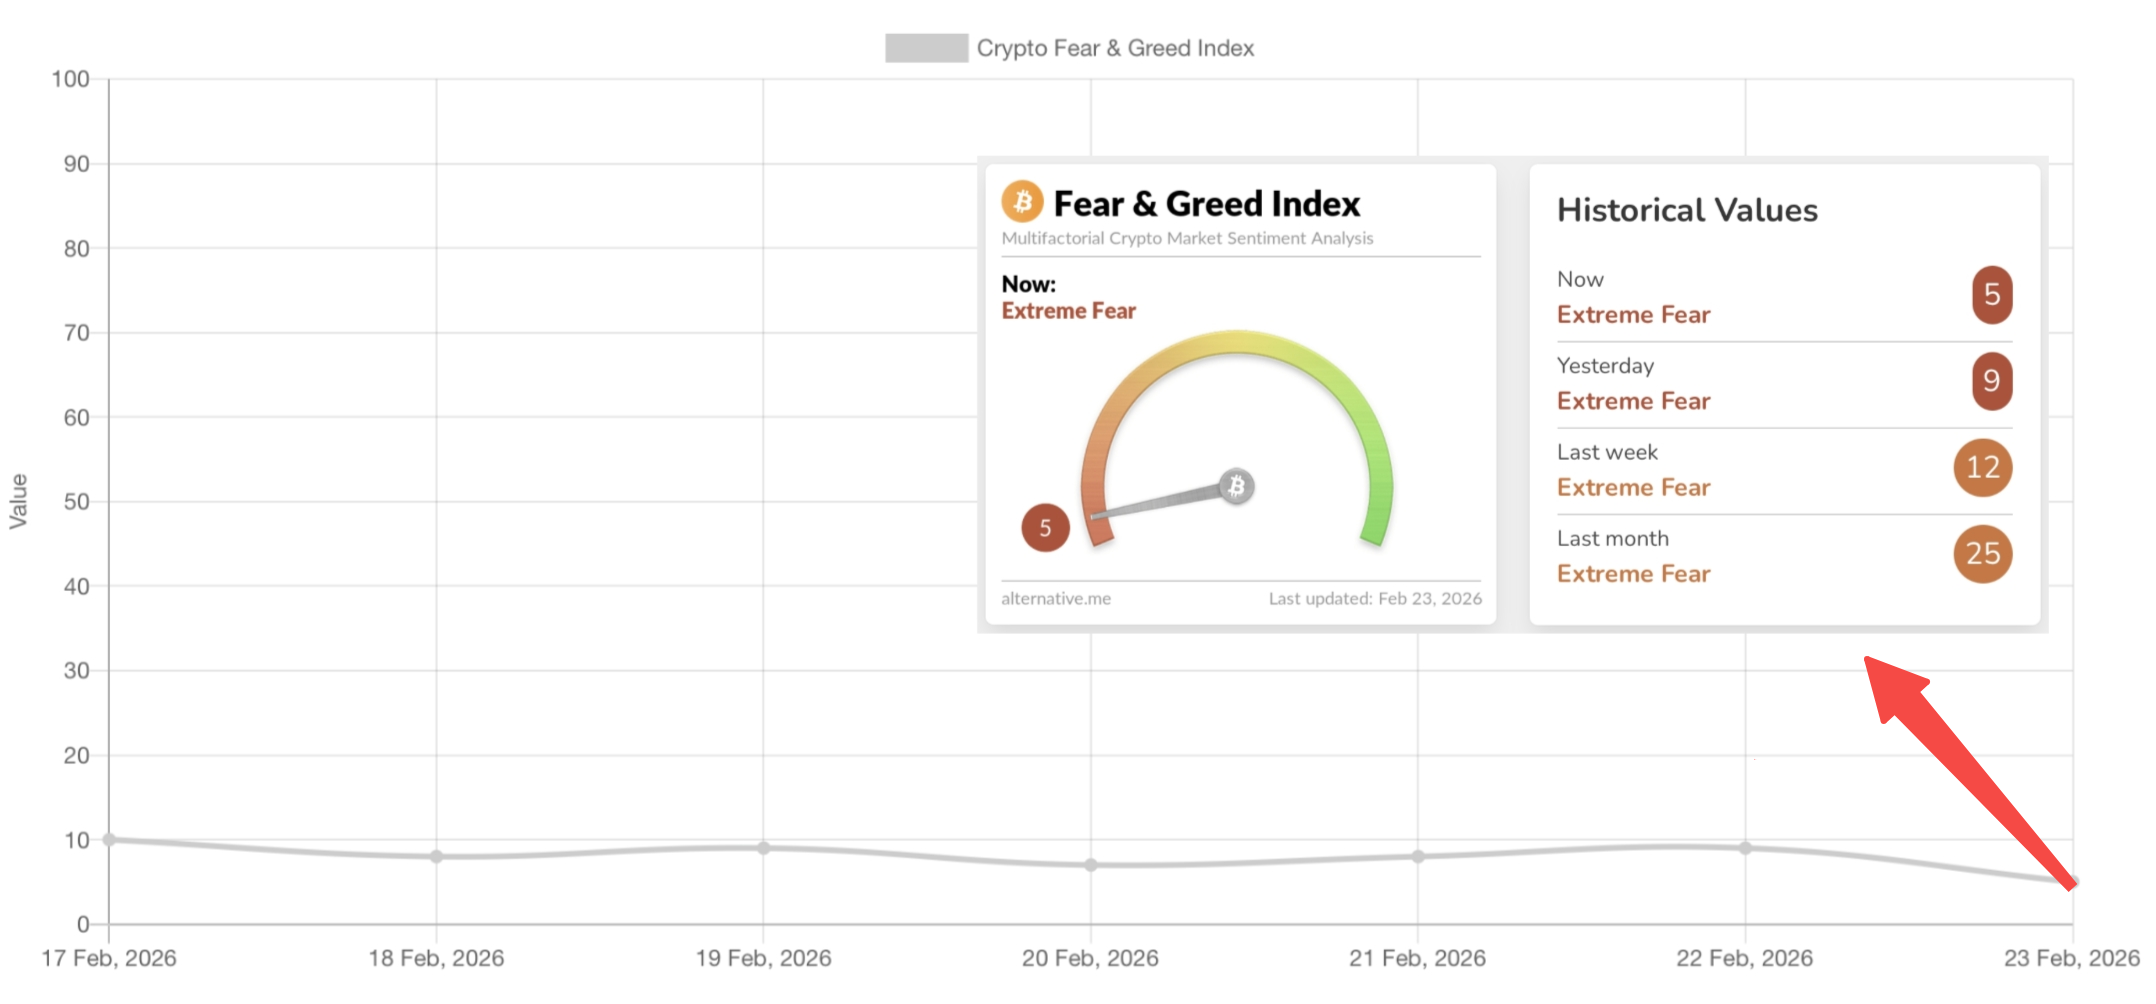2156x1004 pixels.
Task: Click the 19 Feb data point
Action: tap(763, 848)
